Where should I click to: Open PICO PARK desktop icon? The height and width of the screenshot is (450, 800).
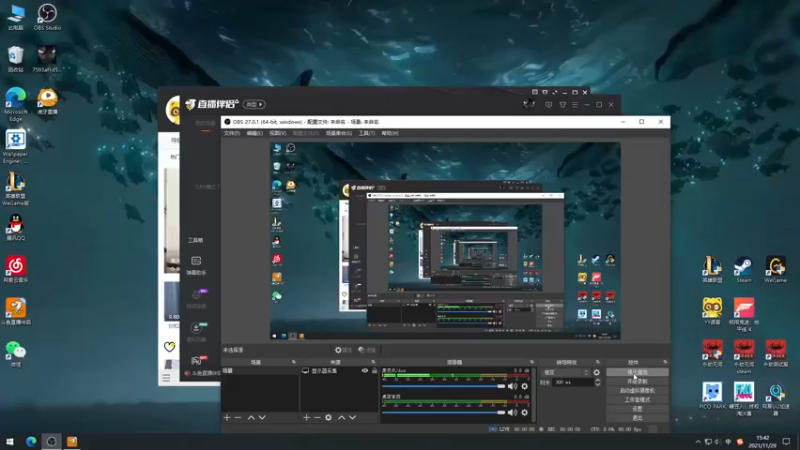pos(712,396)
